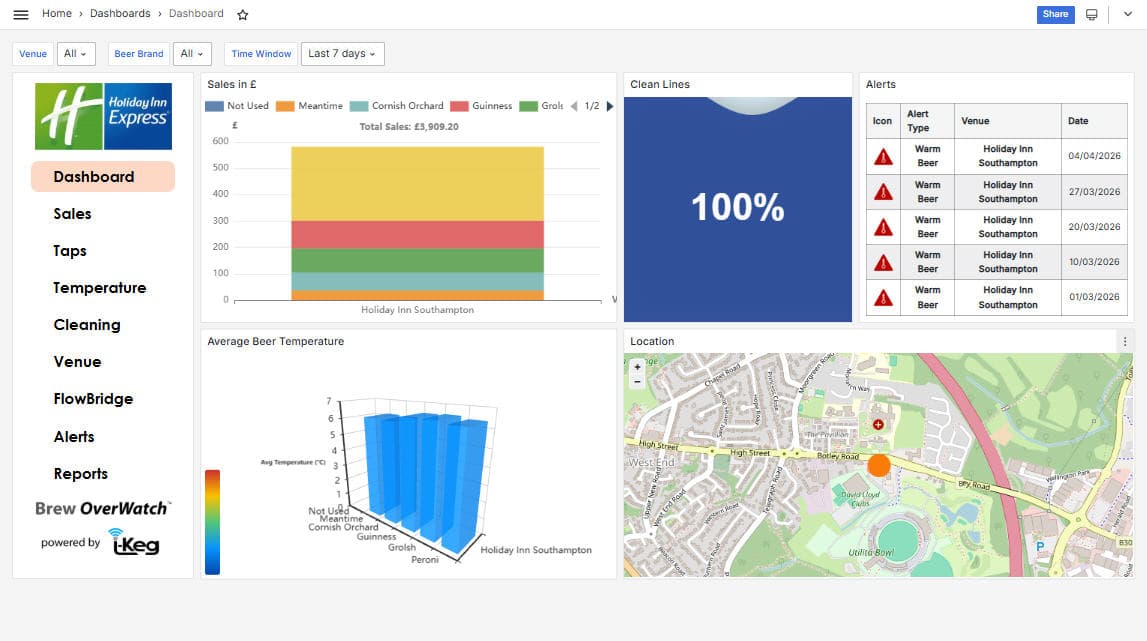Image resolution: width=1147 pixels, height=641 pixels.
Task: Click the Venue column header in Alerts
Action: click(1007, 121)
